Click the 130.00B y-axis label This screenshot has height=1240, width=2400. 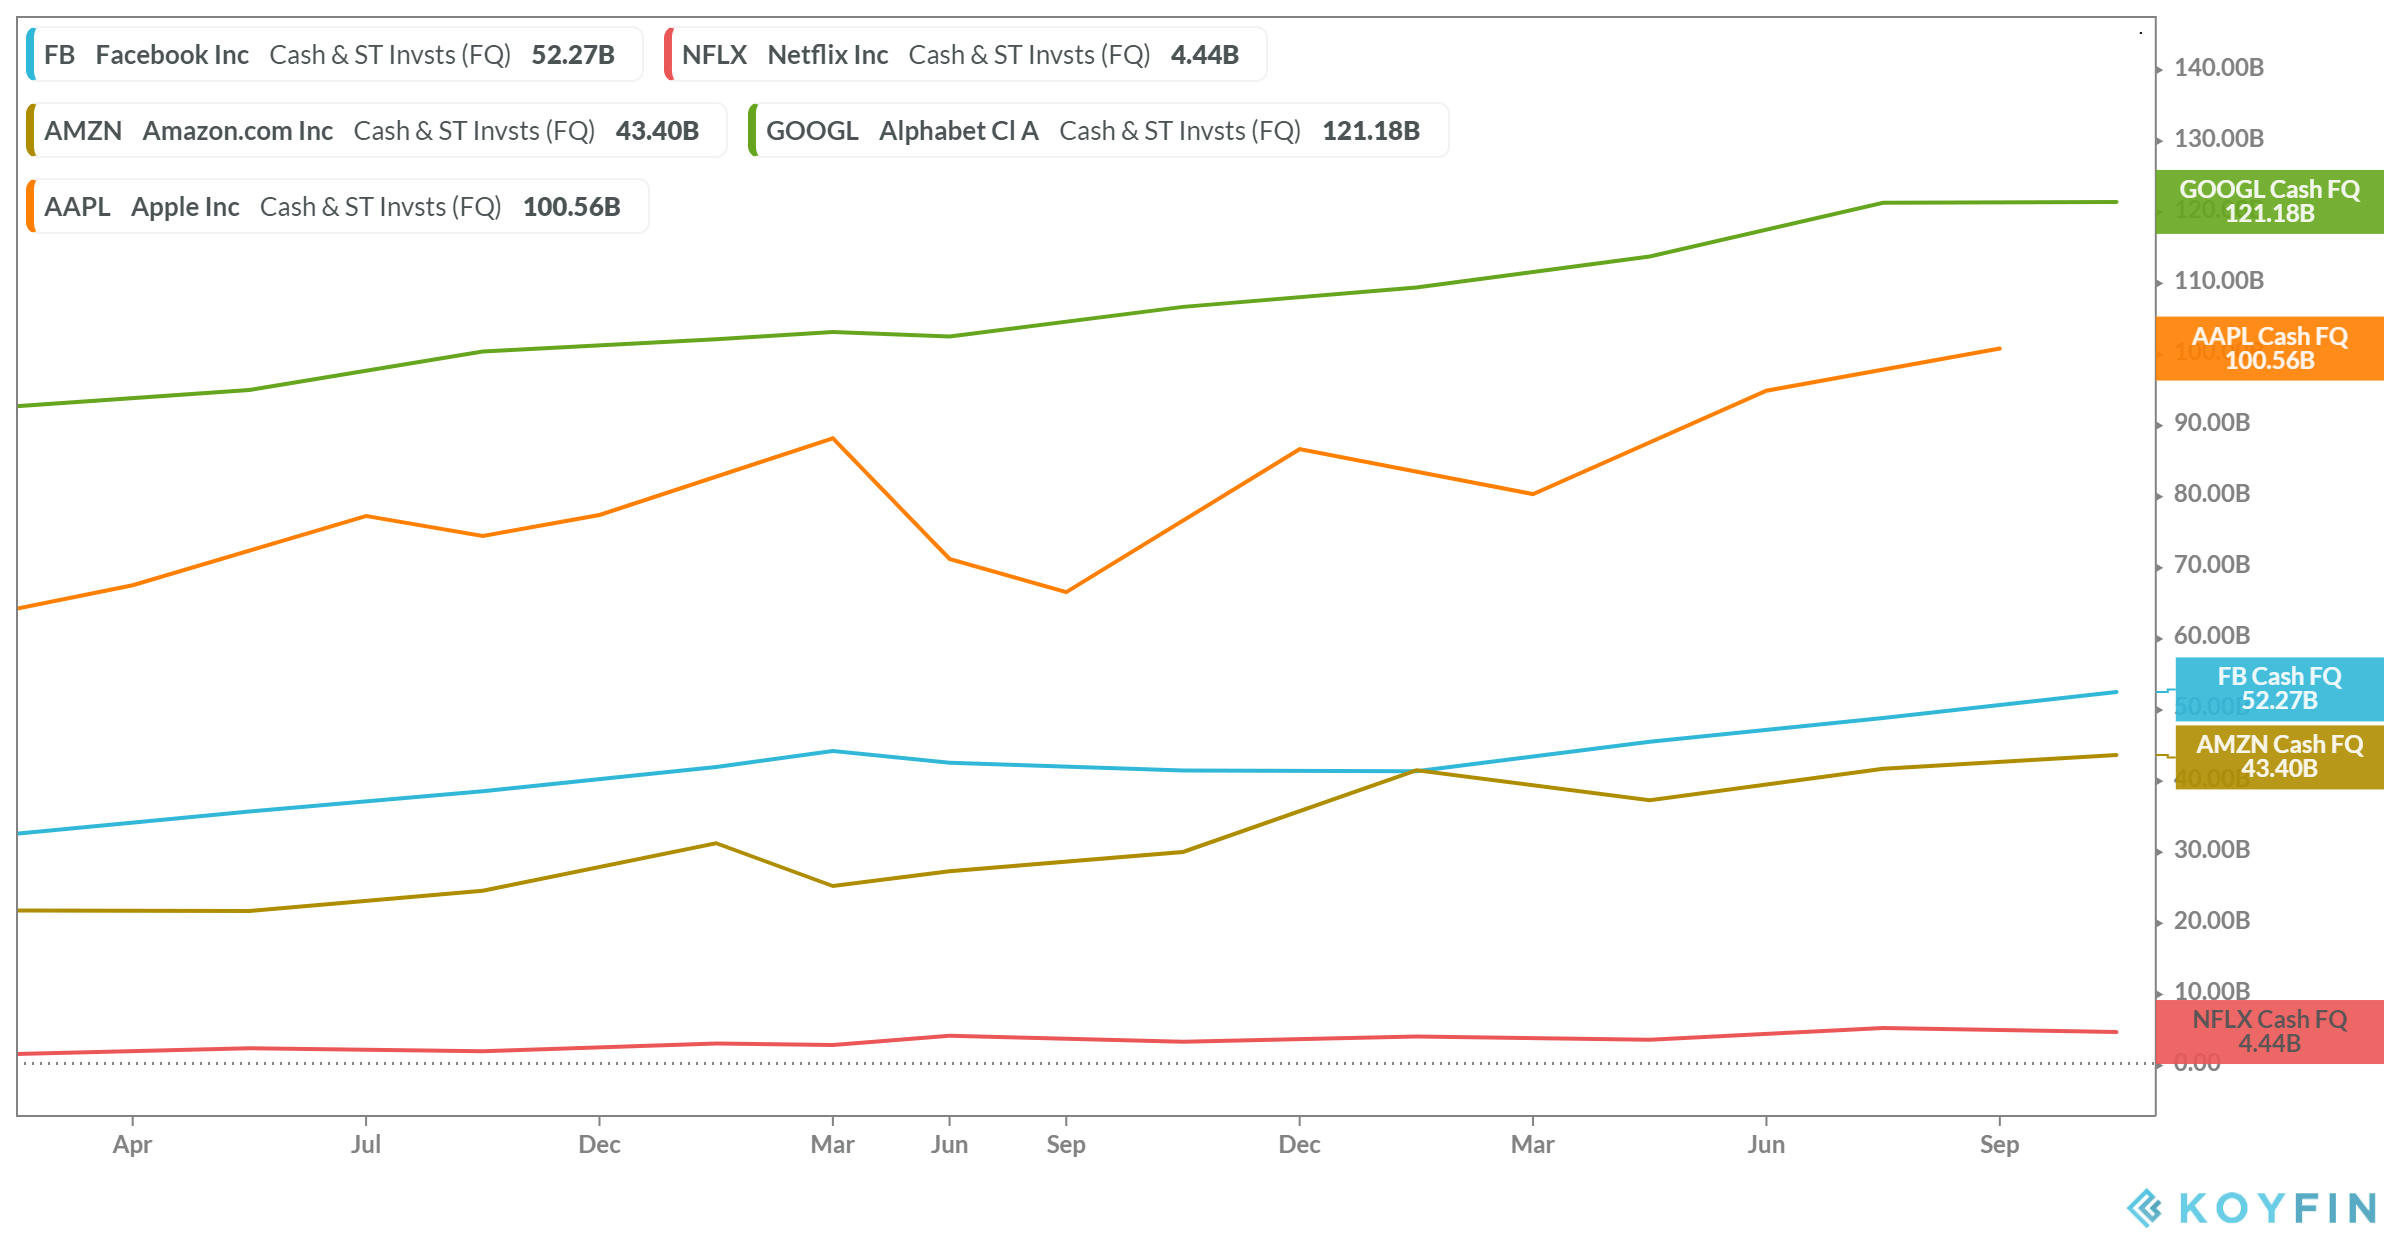pyautogui.click(x=2218, y=138)
